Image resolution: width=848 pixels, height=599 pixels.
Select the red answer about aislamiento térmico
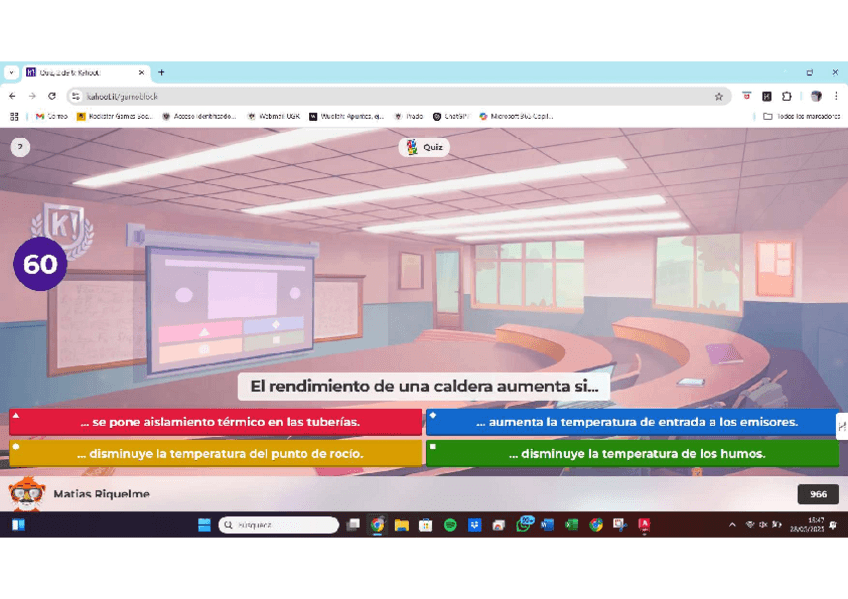click(x=216, y=422)
